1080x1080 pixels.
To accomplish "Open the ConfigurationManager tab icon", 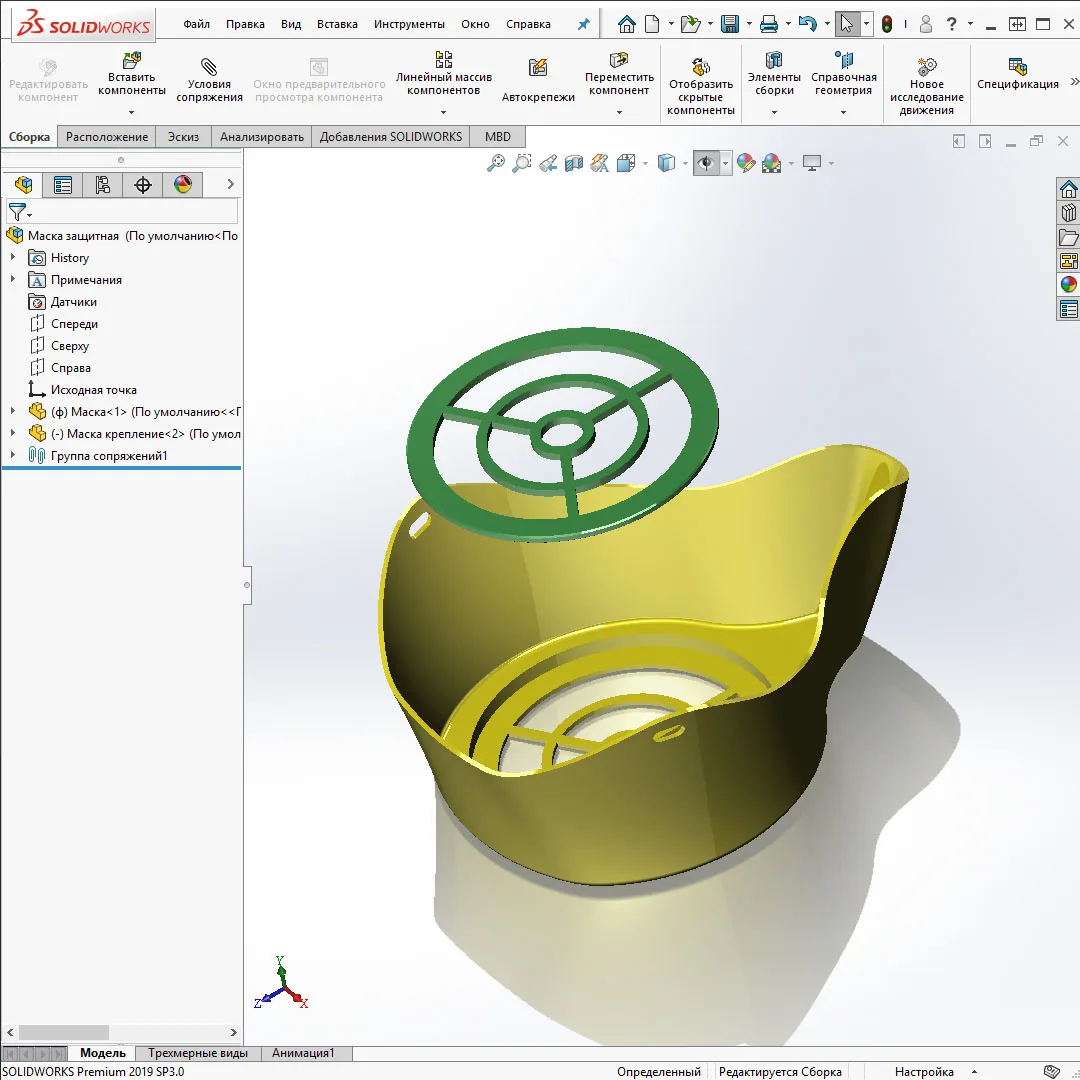I will [x=102, y=185].
